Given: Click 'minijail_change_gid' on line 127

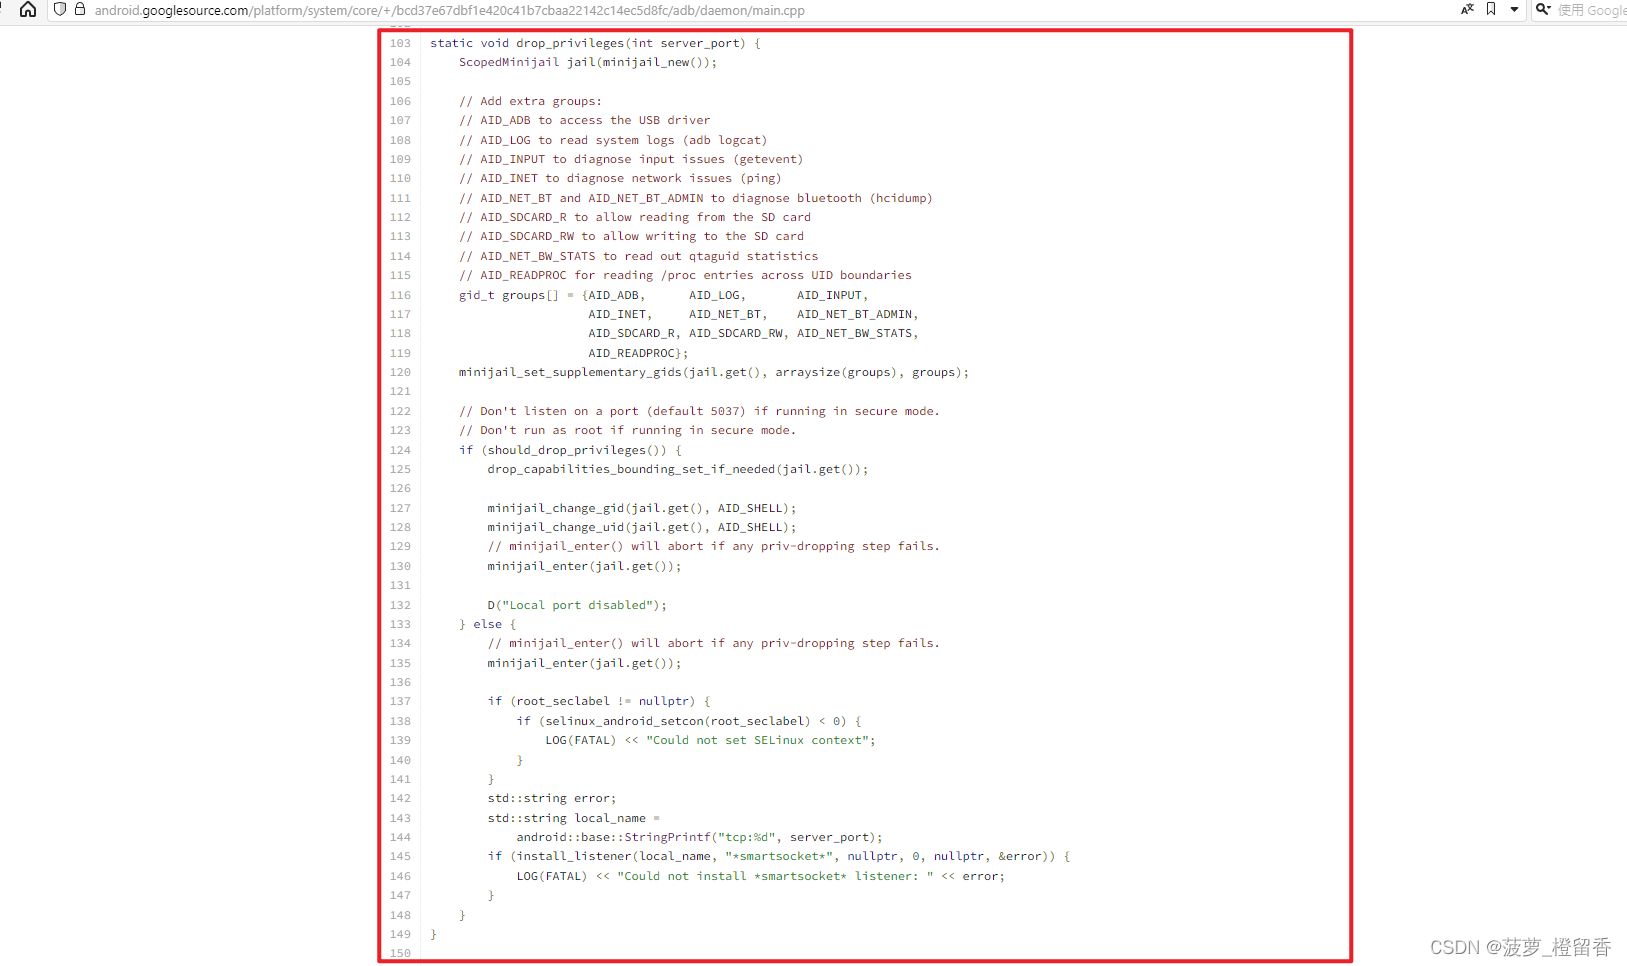Looking at the screenshot, I should (x=555, y=508).
